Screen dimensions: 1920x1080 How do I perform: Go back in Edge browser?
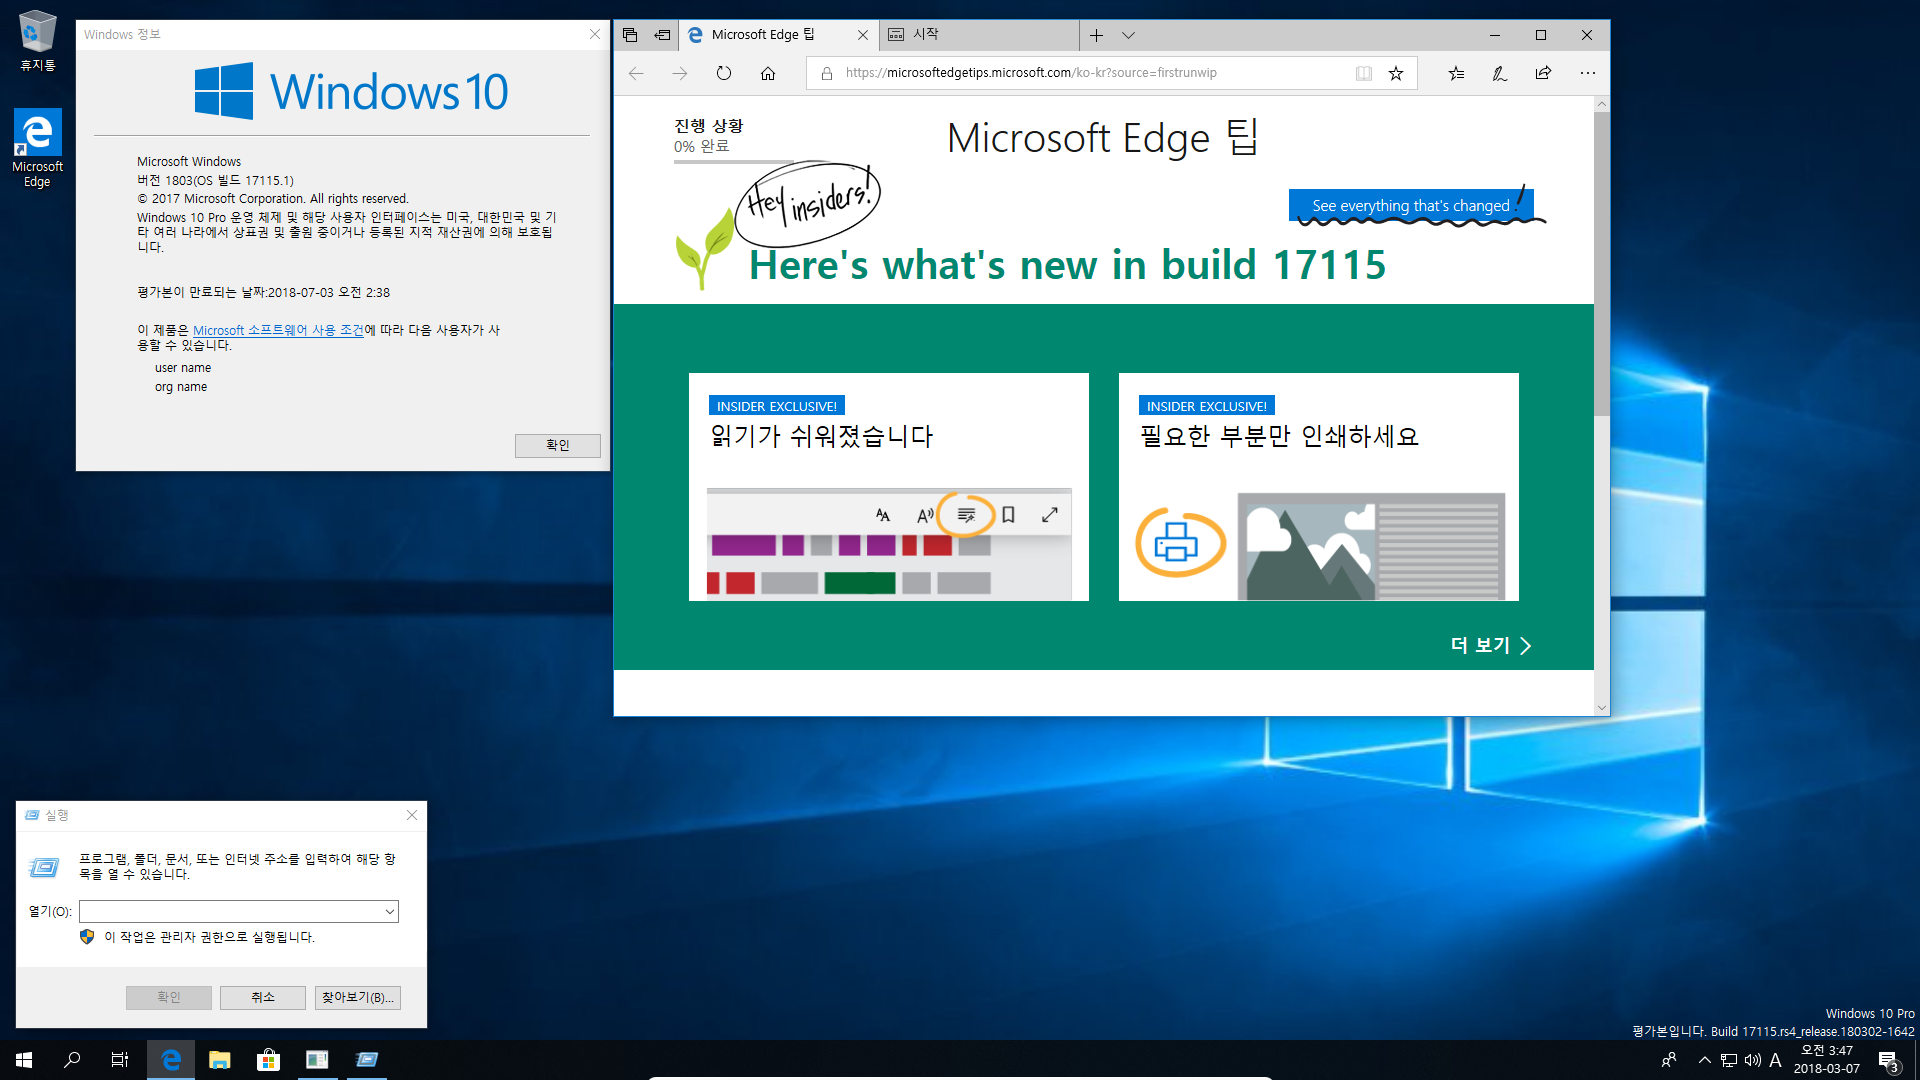click(636, 73)
